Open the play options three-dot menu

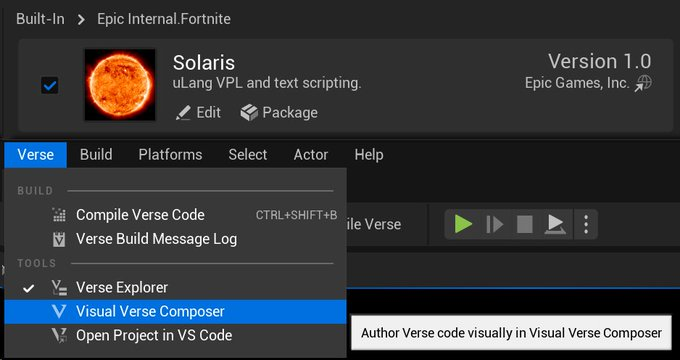coord(586,224)
